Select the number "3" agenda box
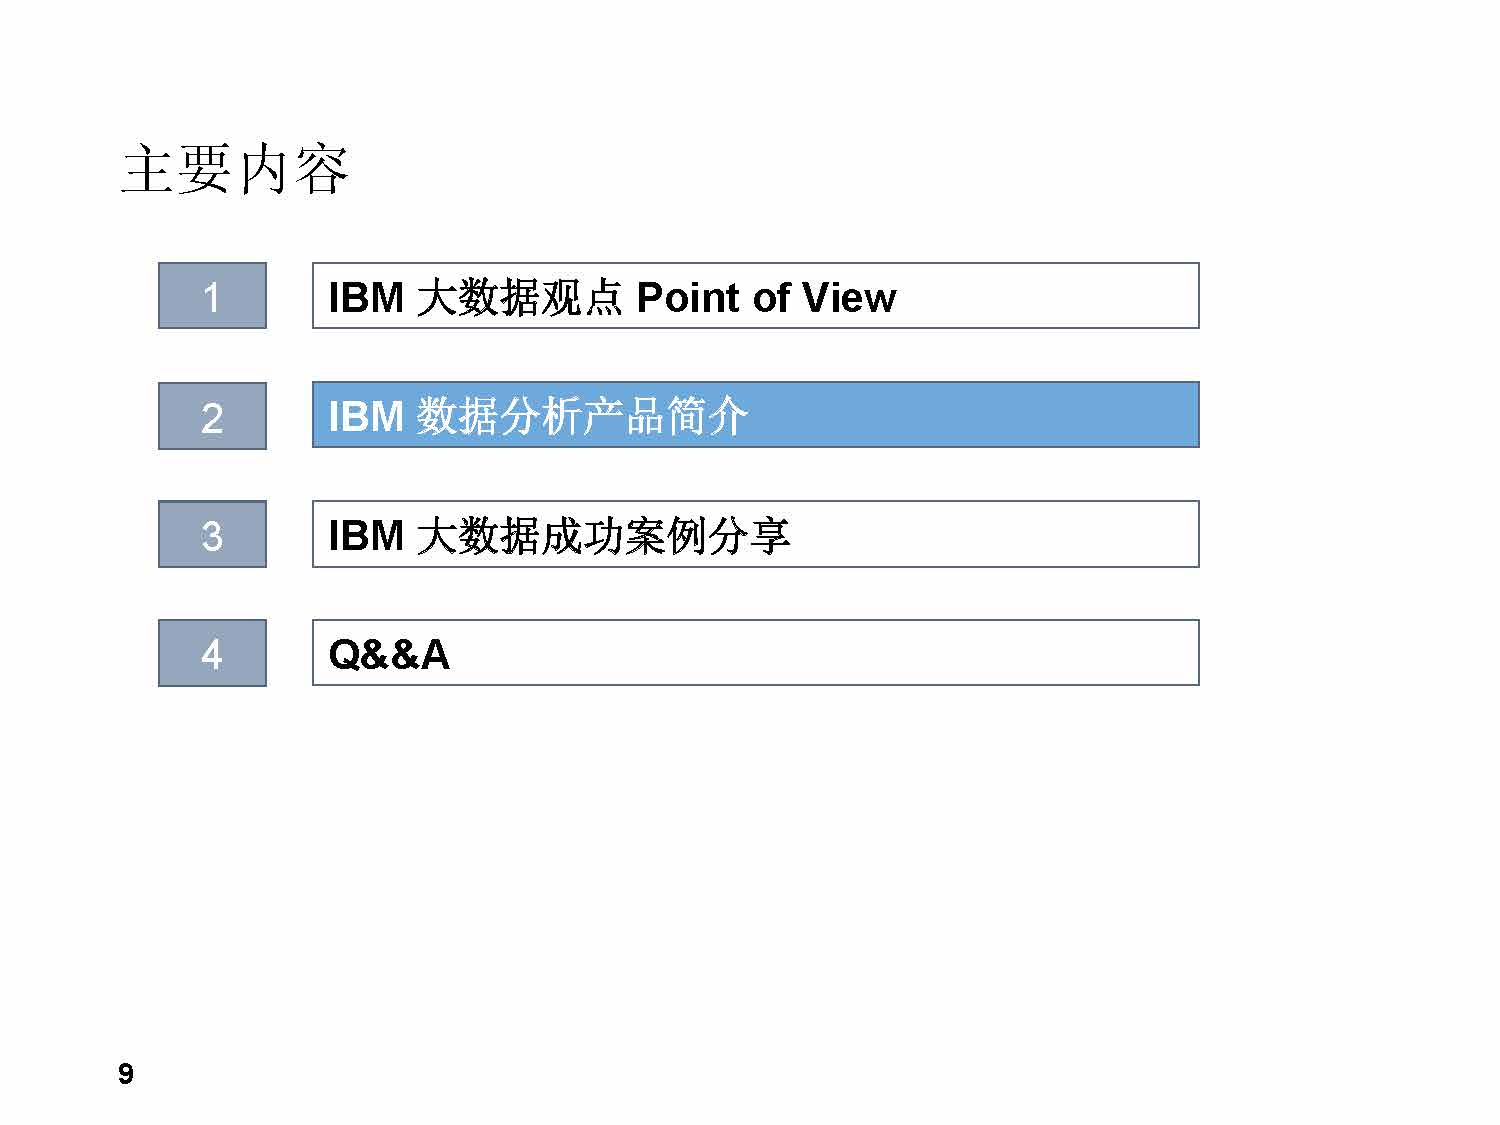Screen dimensions: 1500x1125 212,535
